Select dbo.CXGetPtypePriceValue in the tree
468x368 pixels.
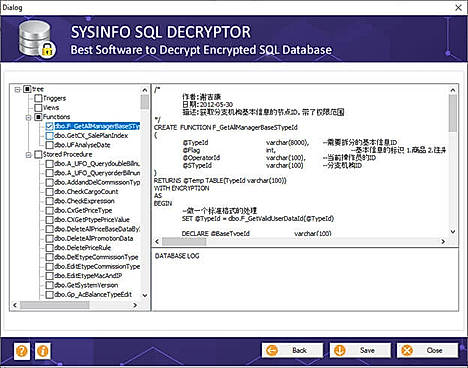point(92,220)
